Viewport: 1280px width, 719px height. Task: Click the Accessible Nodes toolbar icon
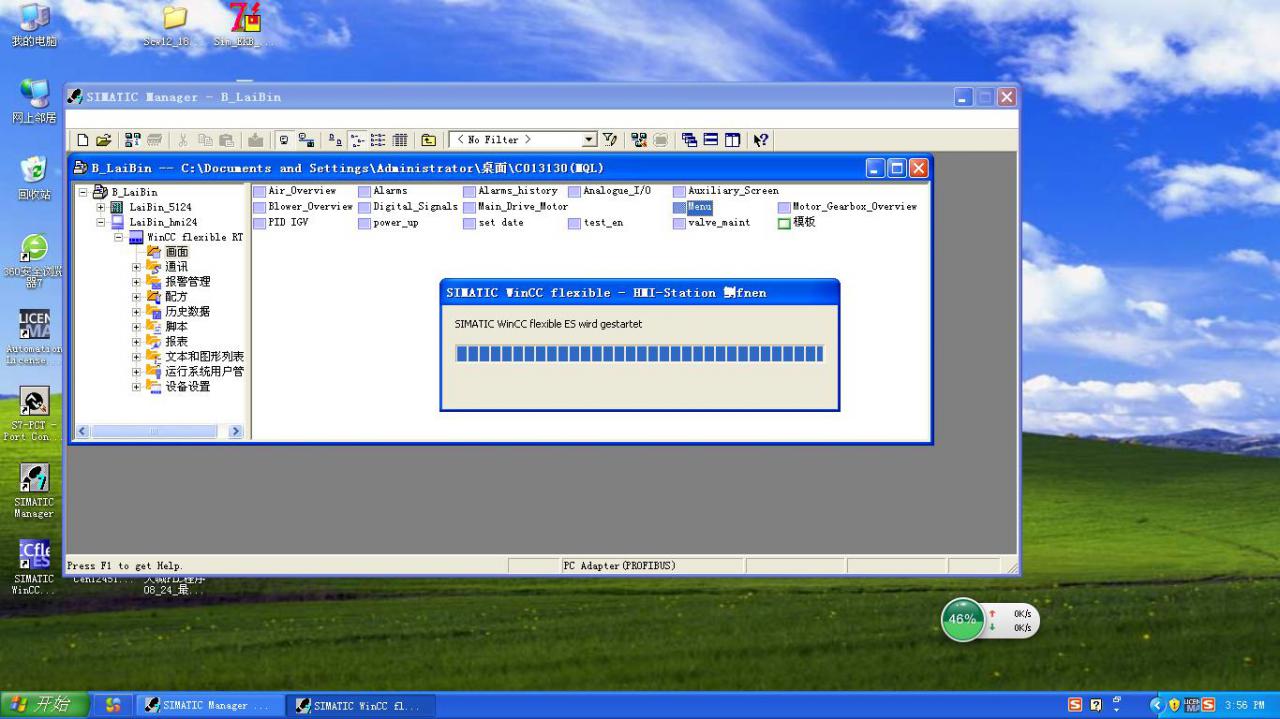131,140
